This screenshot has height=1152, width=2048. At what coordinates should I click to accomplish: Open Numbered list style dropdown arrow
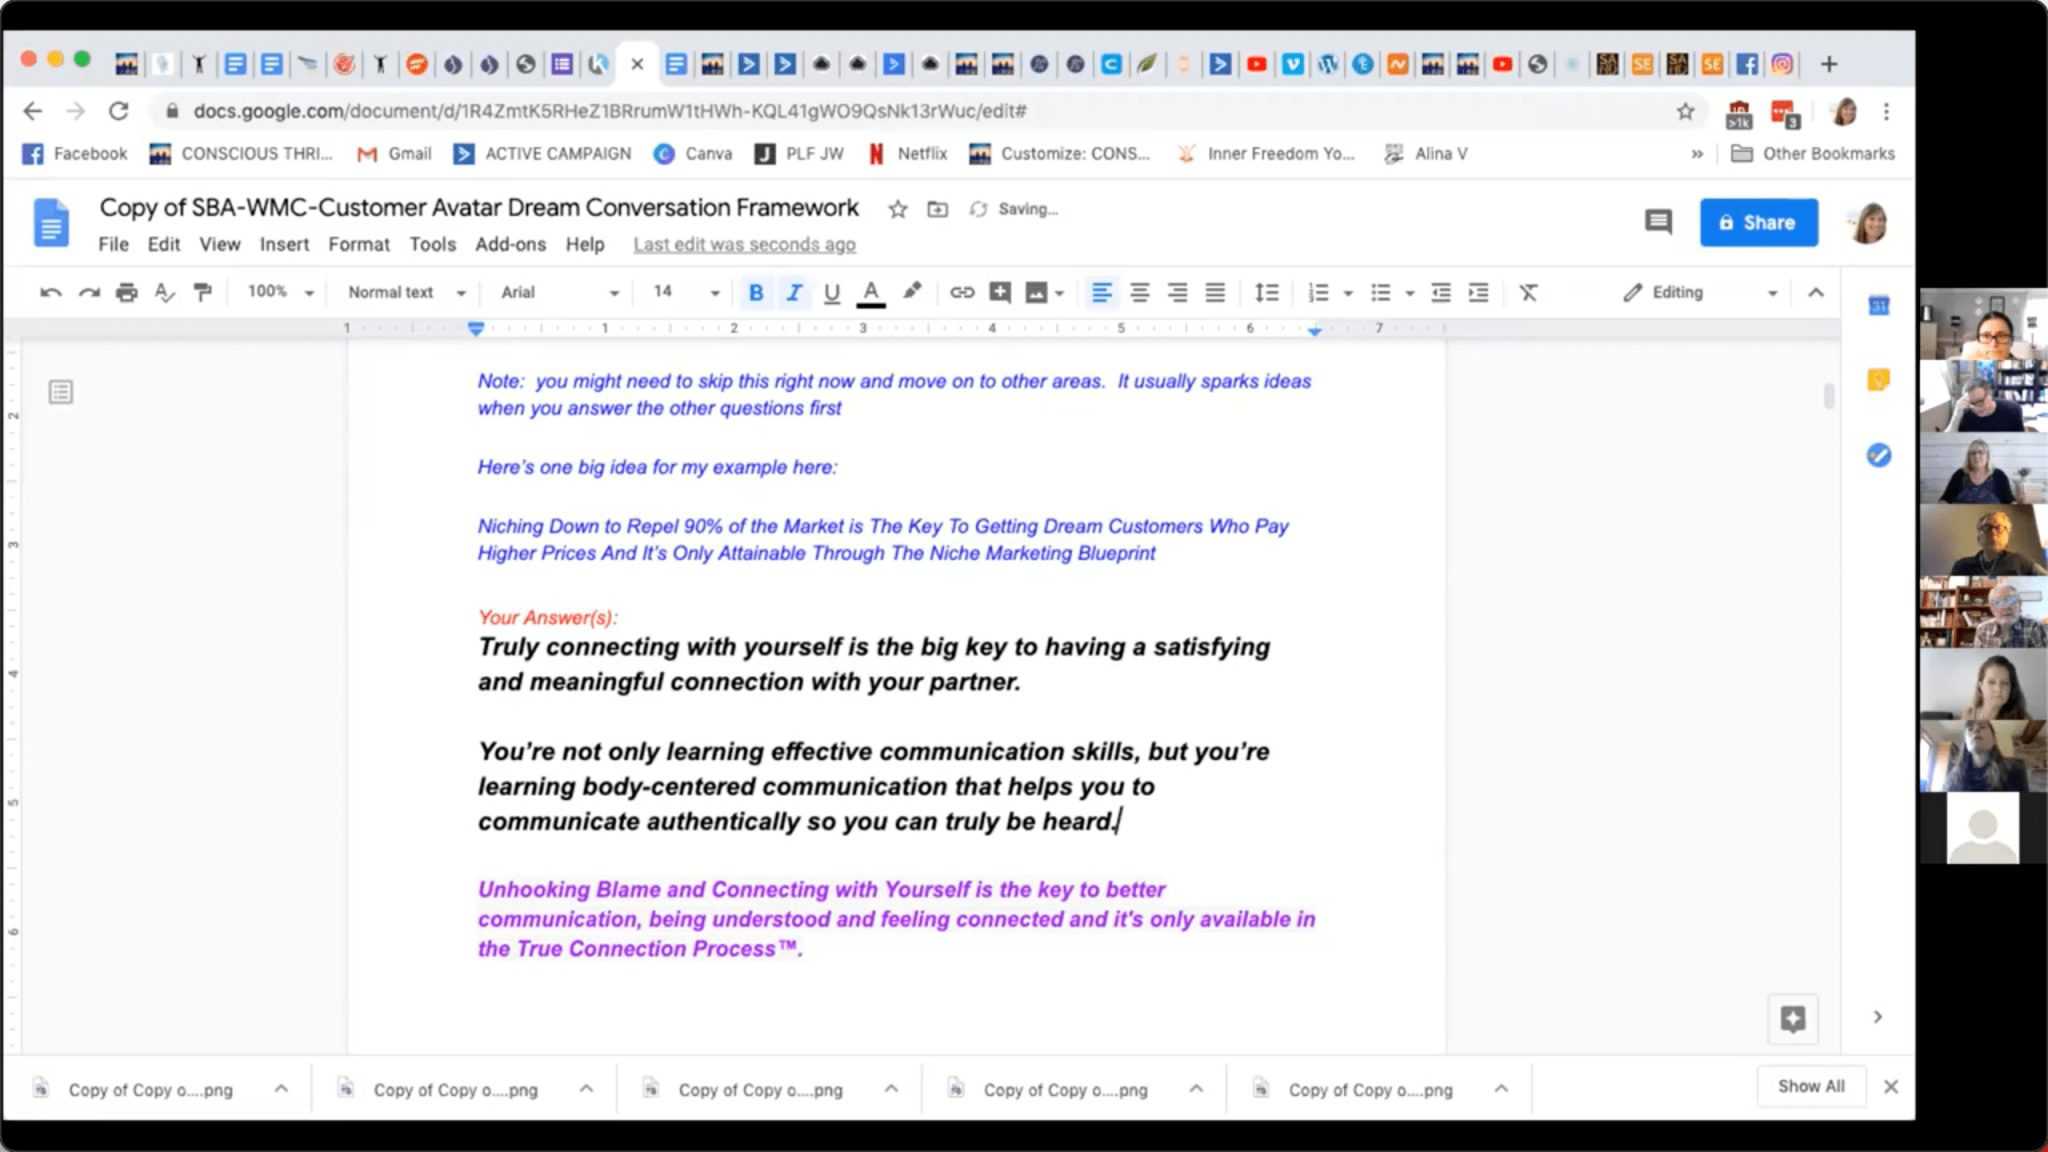tap(1348, 294)
